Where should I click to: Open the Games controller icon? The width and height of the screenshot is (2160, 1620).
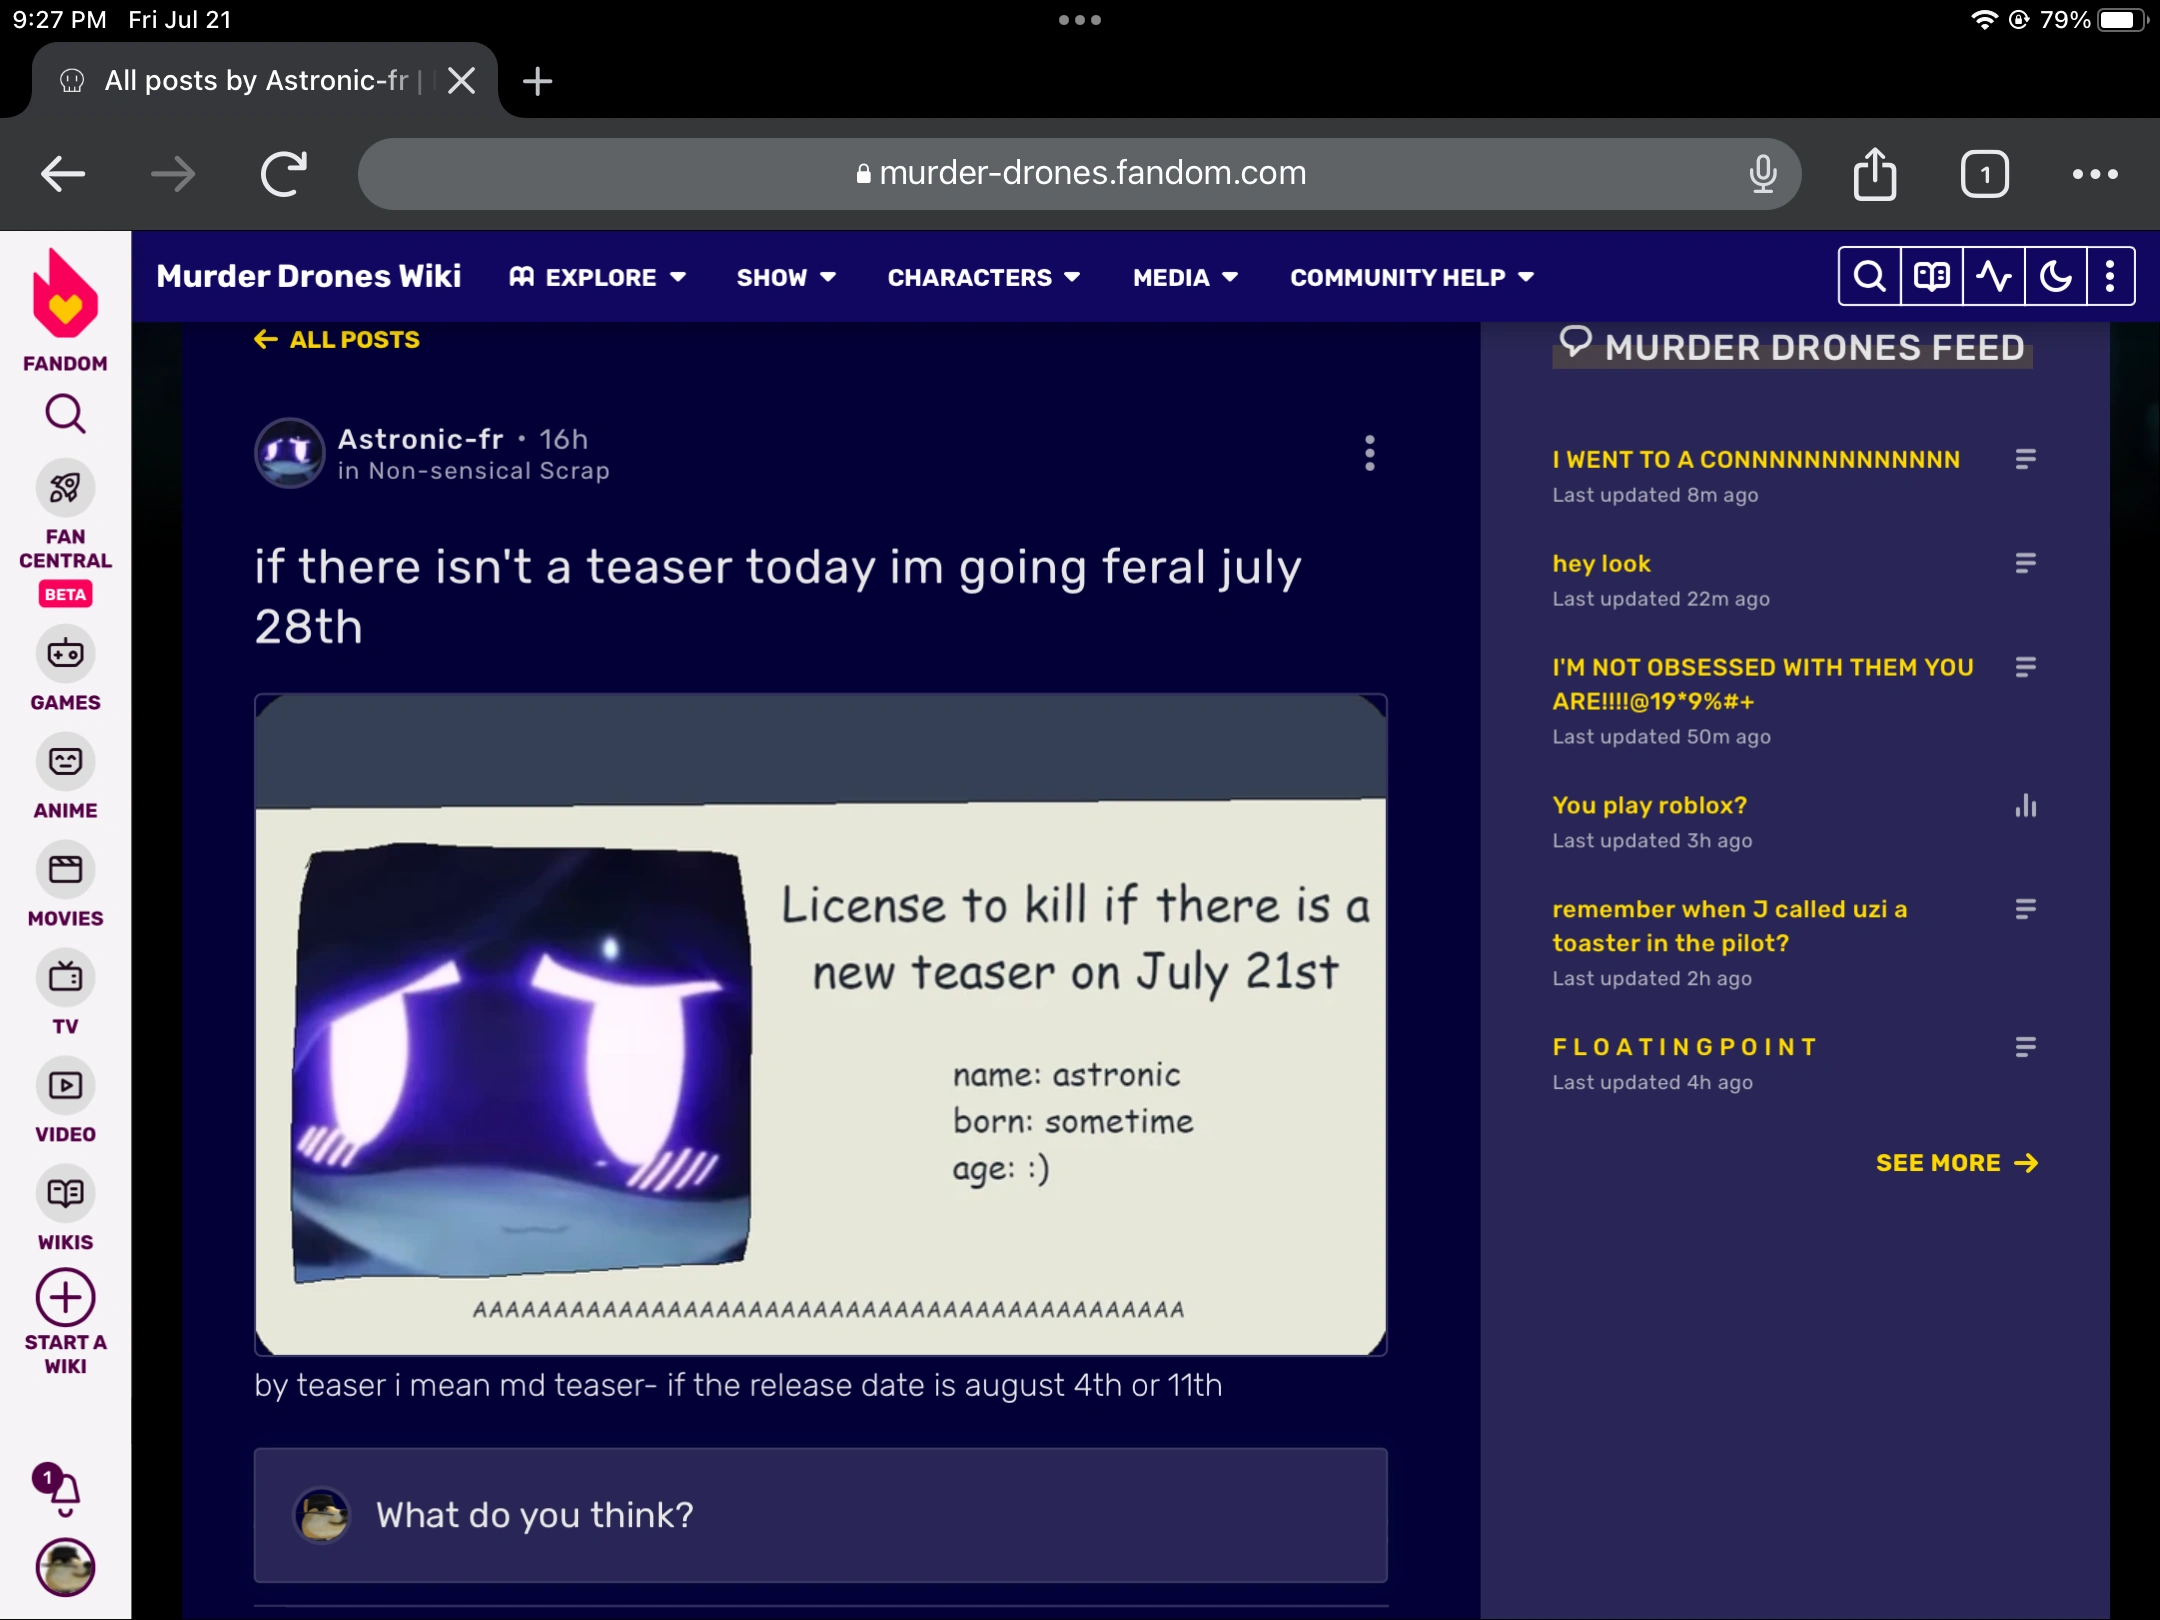65,654
